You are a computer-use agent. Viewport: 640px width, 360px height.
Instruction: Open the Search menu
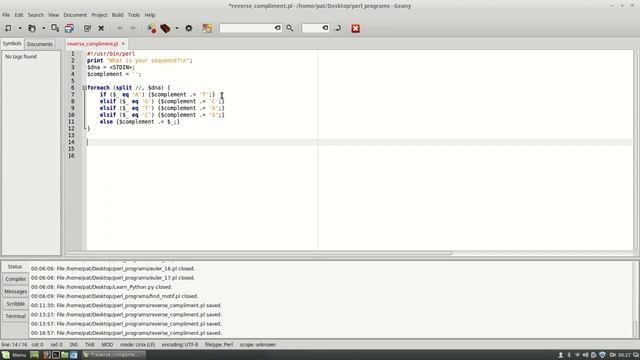(36, 15)
